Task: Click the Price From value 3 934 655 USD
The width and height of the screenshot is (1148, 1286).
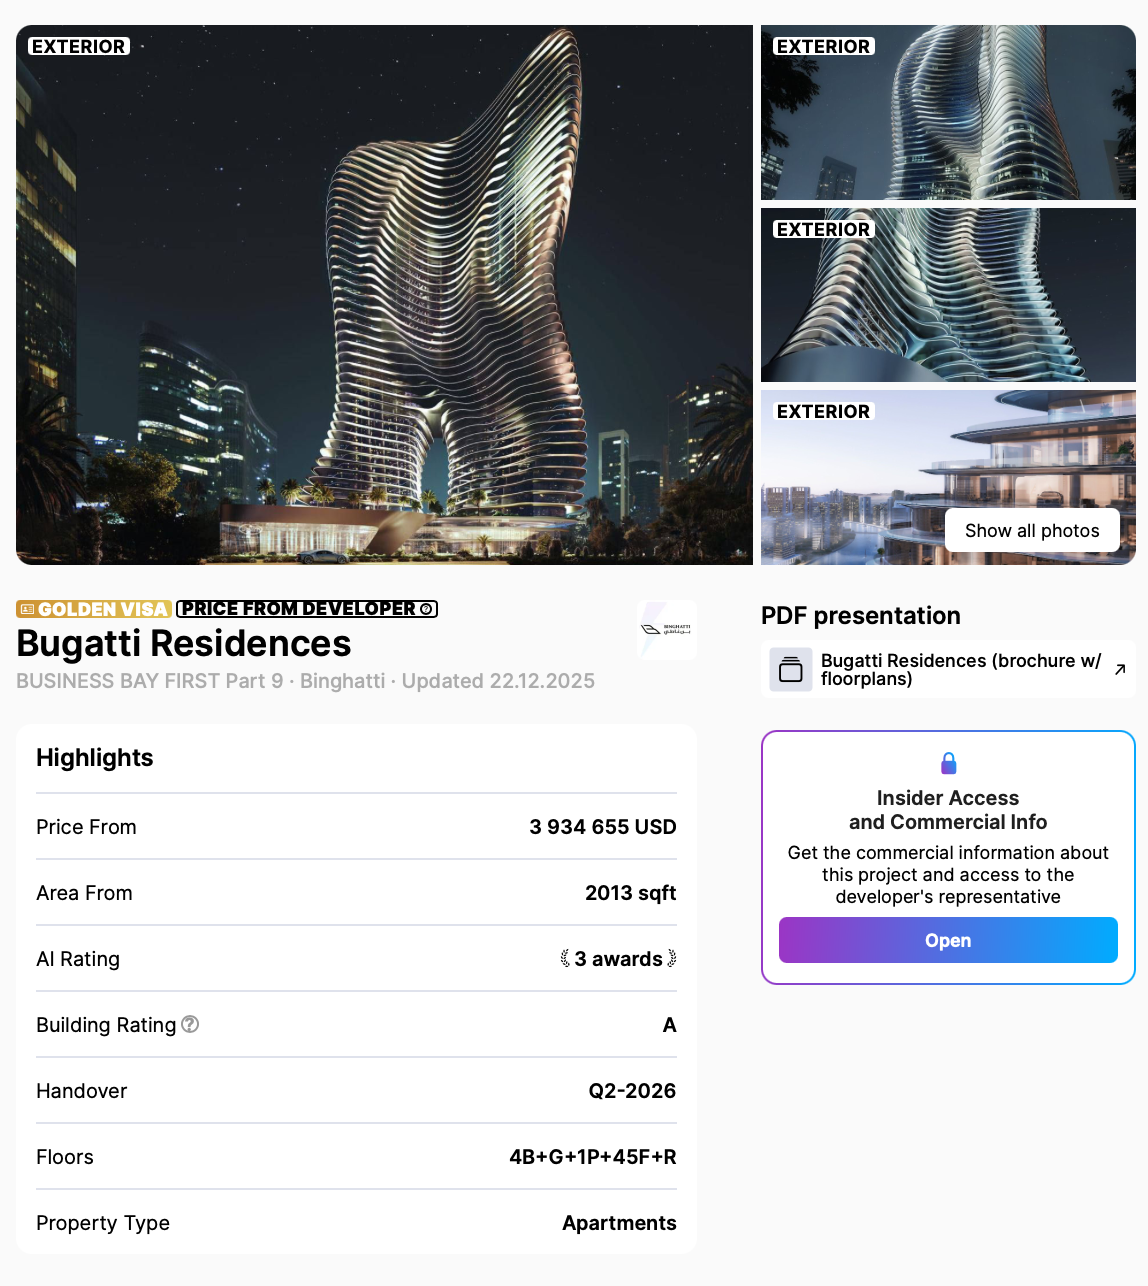Action: (603, 827)
